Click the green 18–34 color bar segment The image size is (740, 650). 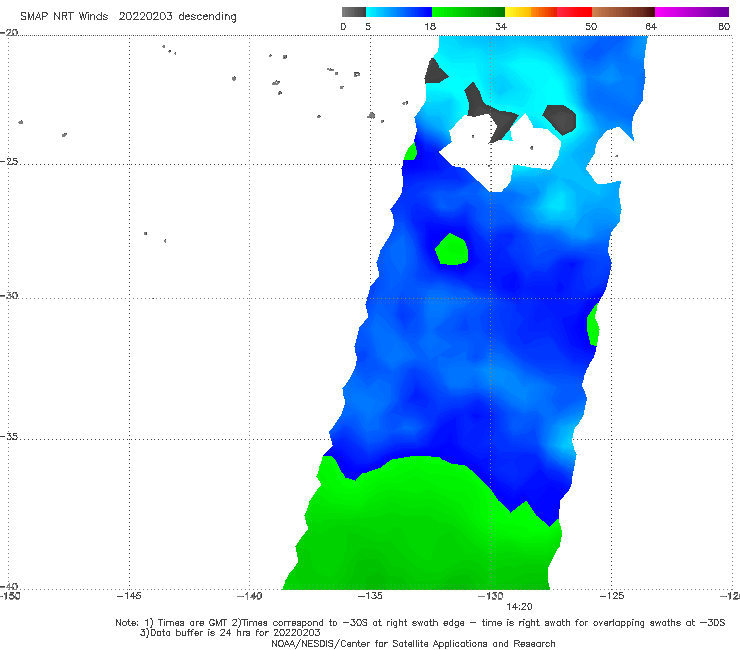pos(468,12)
